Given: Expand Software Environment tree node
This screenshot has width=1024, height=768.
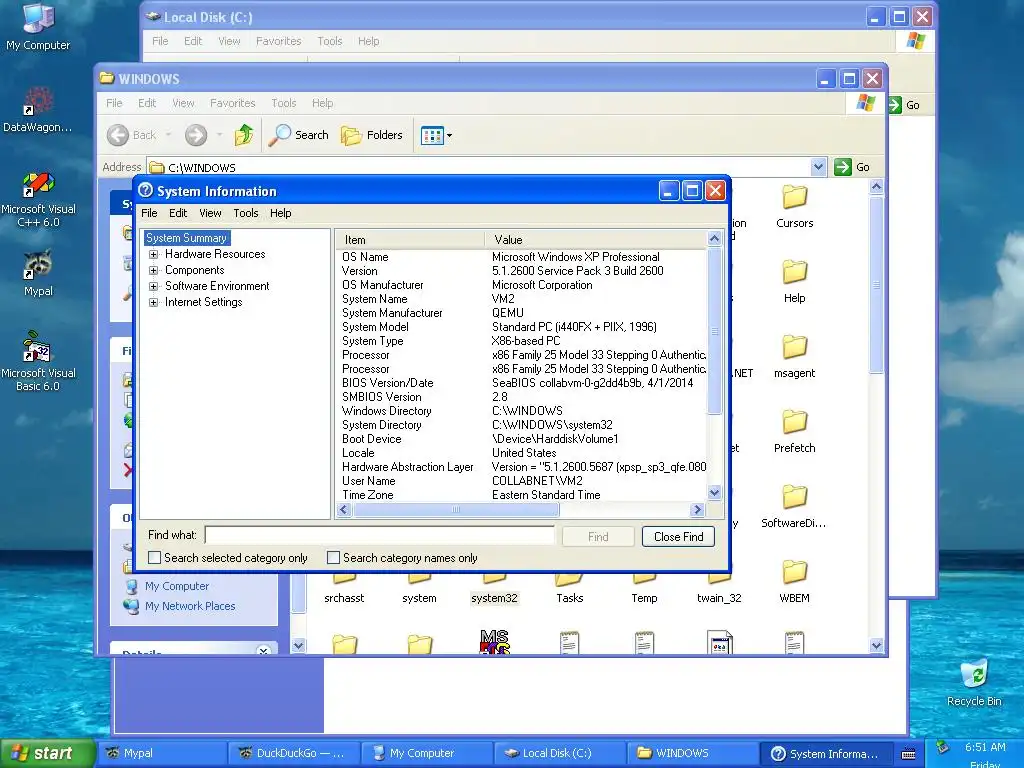Looking at the screenshot, I should (x=153, y=286).
